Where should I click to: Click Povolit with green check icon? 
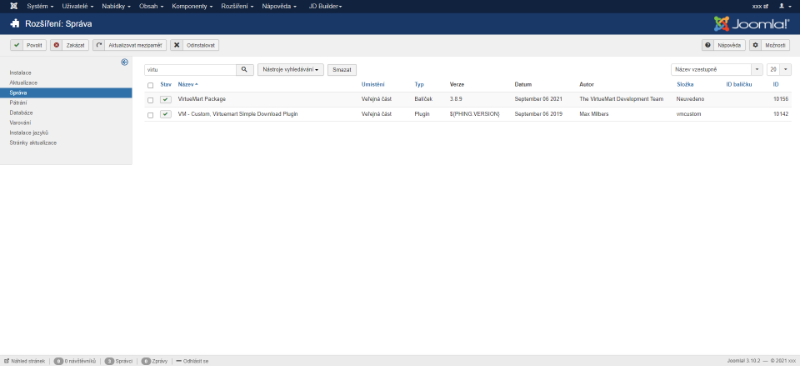pos(29,45)
